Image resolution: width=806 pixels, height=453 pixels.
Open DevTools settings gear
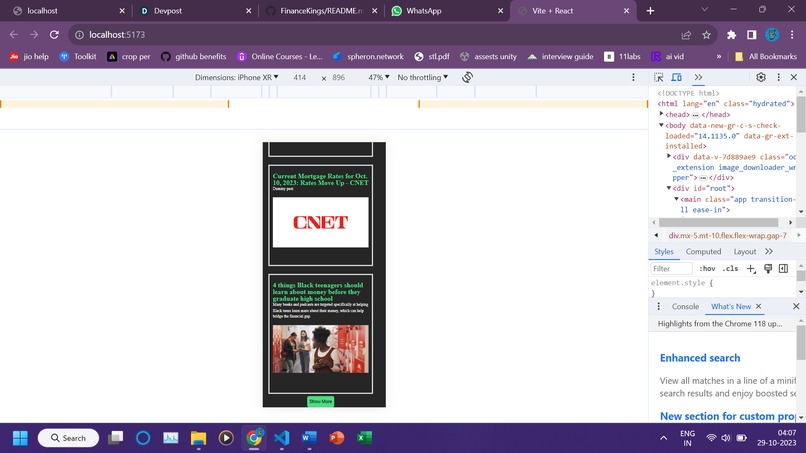tap(761, 77)
